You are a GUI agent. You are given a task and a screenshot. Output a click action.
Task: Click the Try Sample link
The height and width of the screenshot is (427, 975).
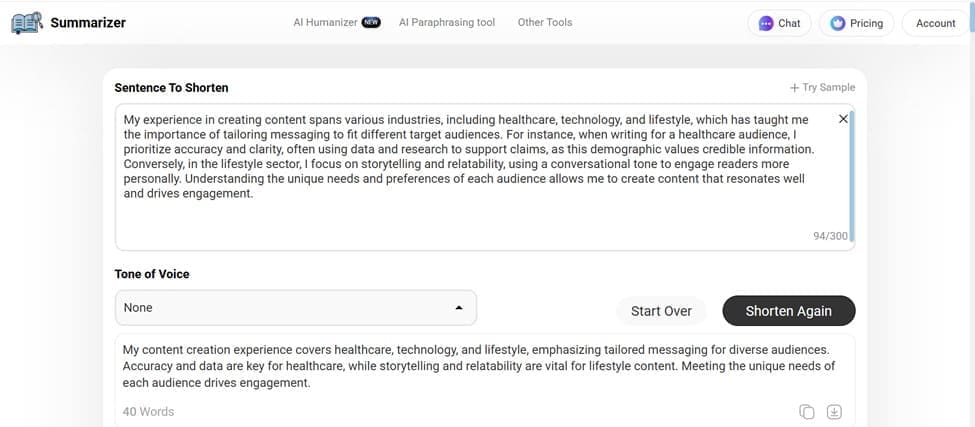828,88
